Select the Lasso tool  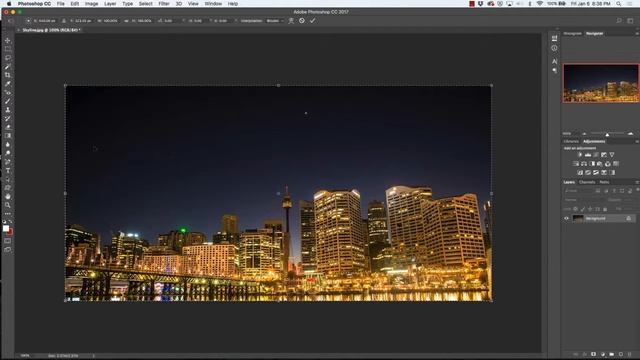click(8, 58)
